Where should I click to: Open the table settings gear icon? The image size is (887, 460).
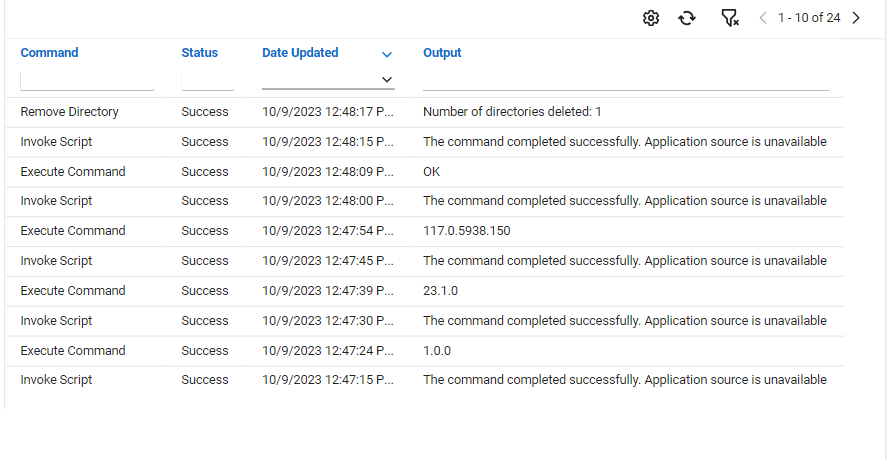coord(651,18)
